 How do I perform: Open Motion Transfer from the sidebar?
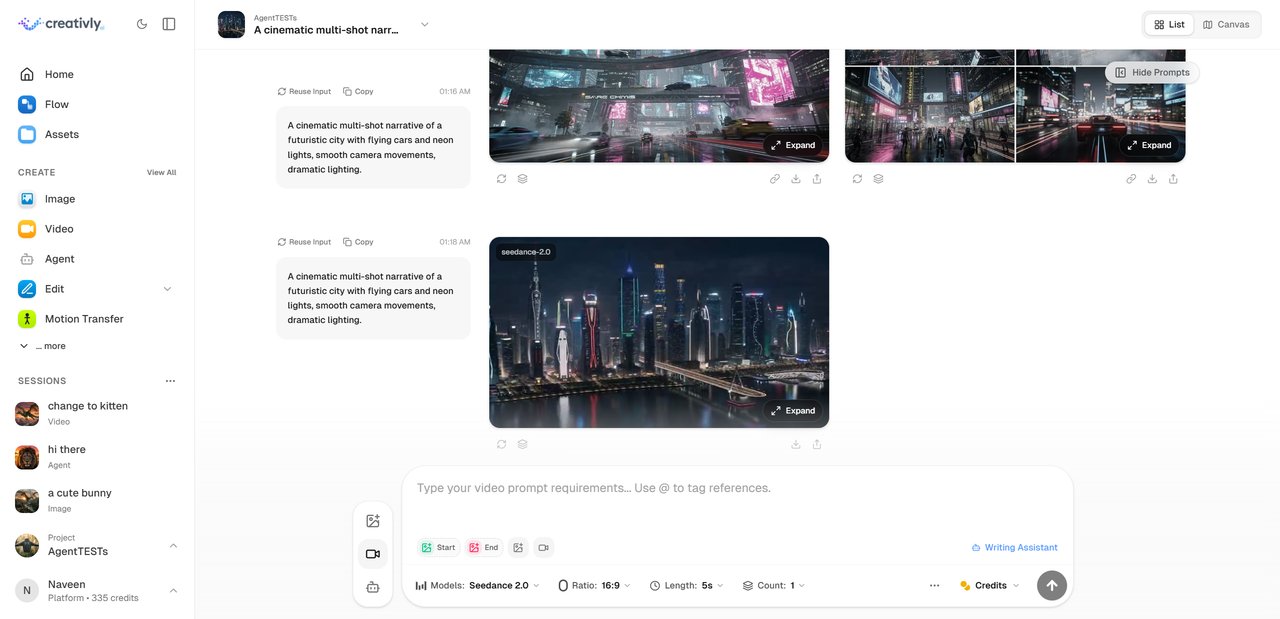click(x=84, y=319)
